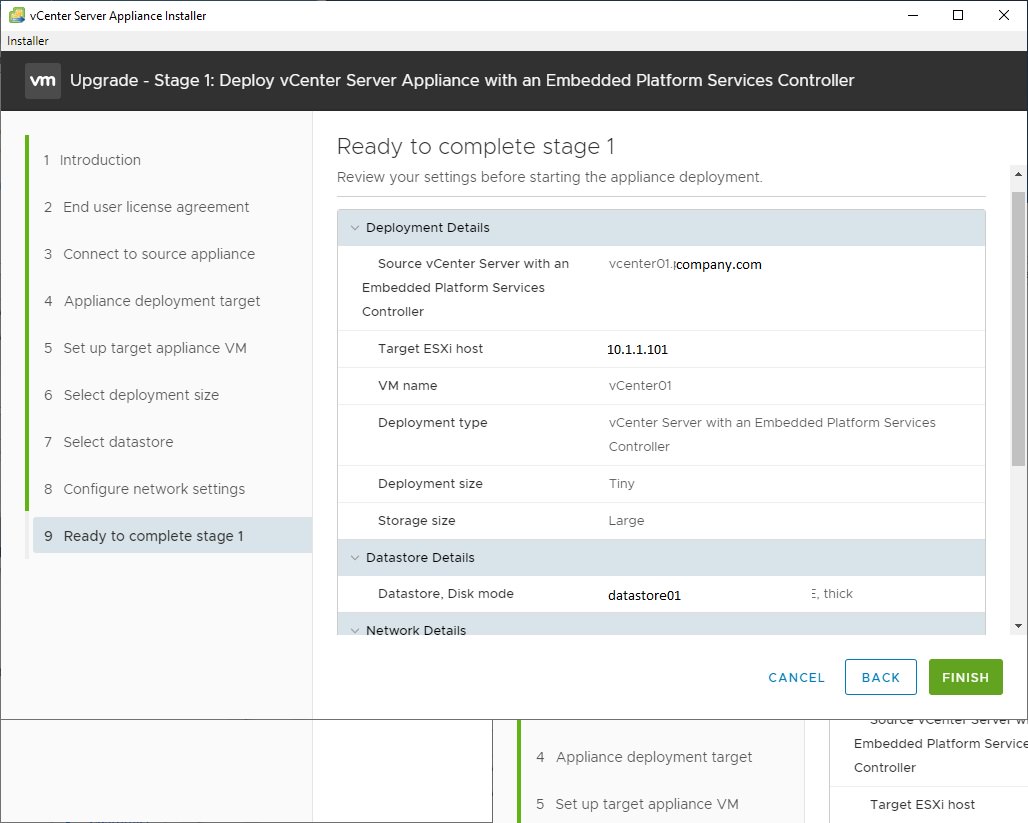This screenshot has height=823, width=1028.
Task: Go to step 5 Set up target appliance VM
Action: tap(145, 348)
